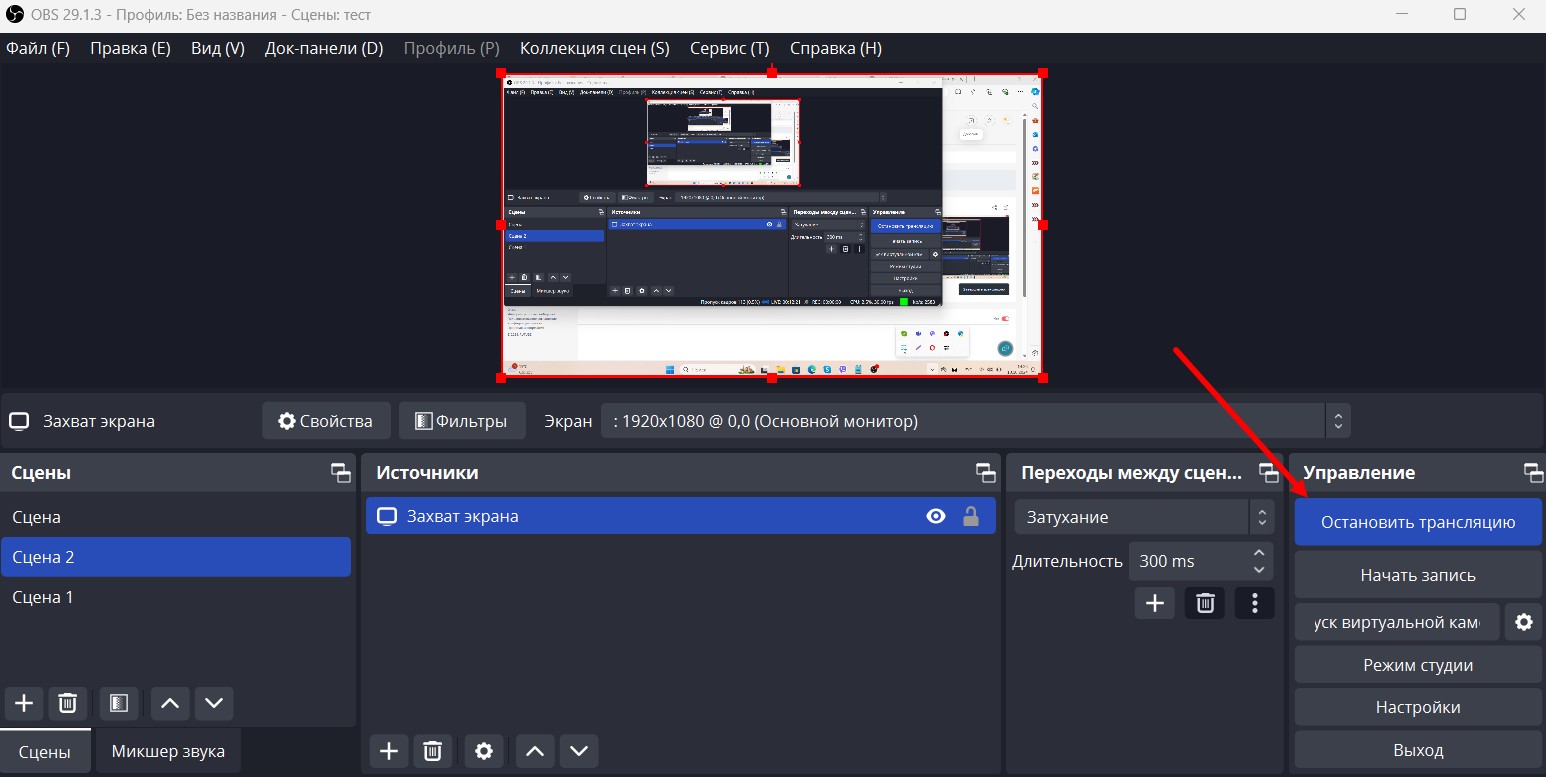Click Начать запись button
The width and height of the screenshot is (1546, 777).
point(1418,575)
